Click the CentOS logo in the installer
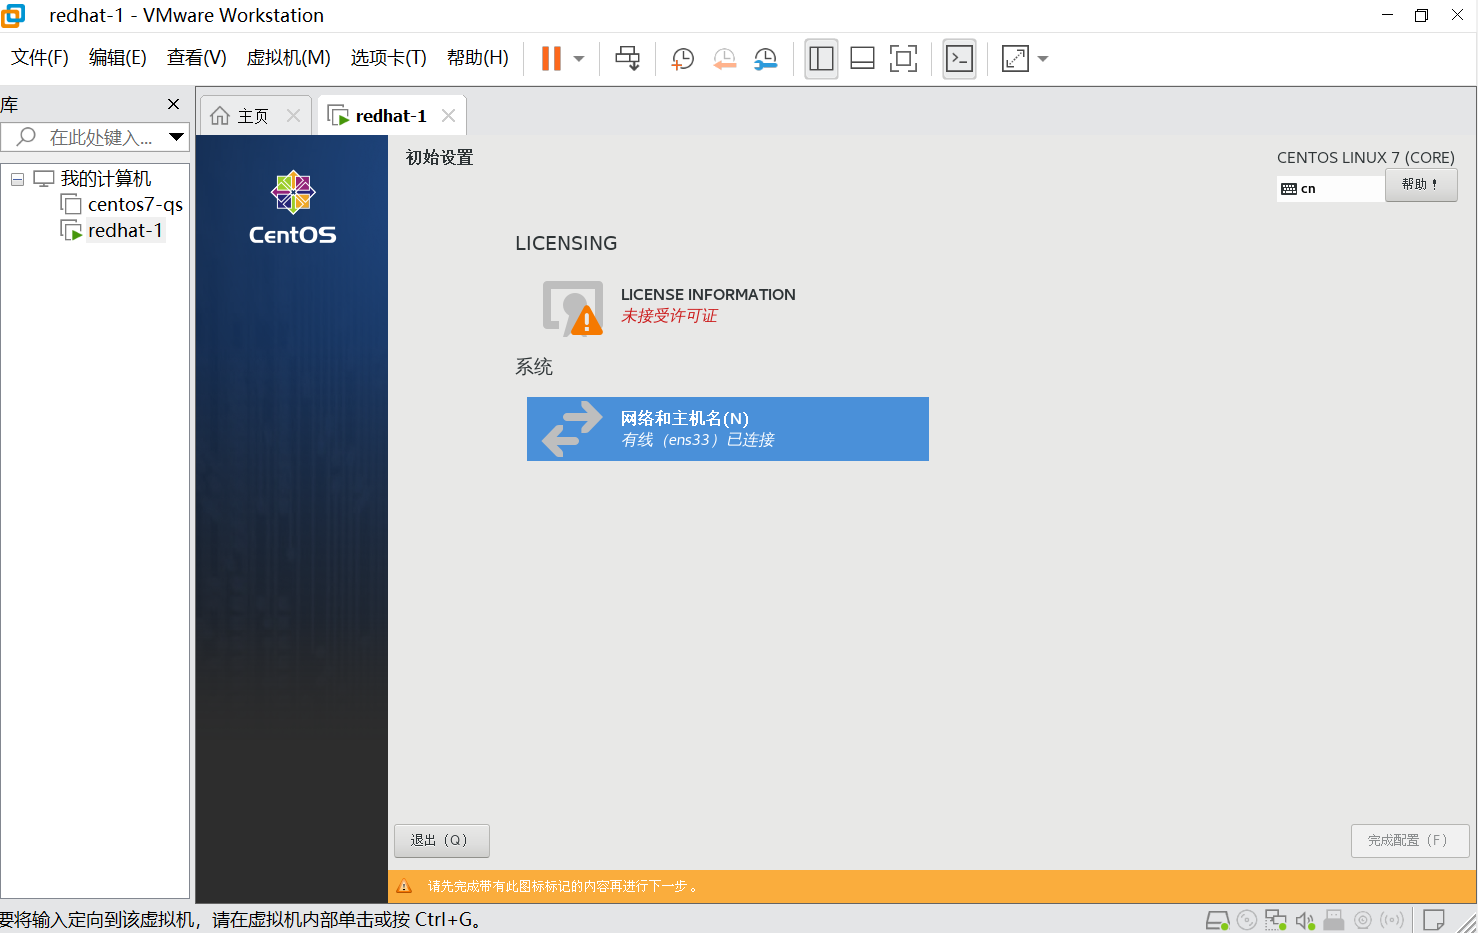This screenshot has height=933, width=1478. pos(293,208)
